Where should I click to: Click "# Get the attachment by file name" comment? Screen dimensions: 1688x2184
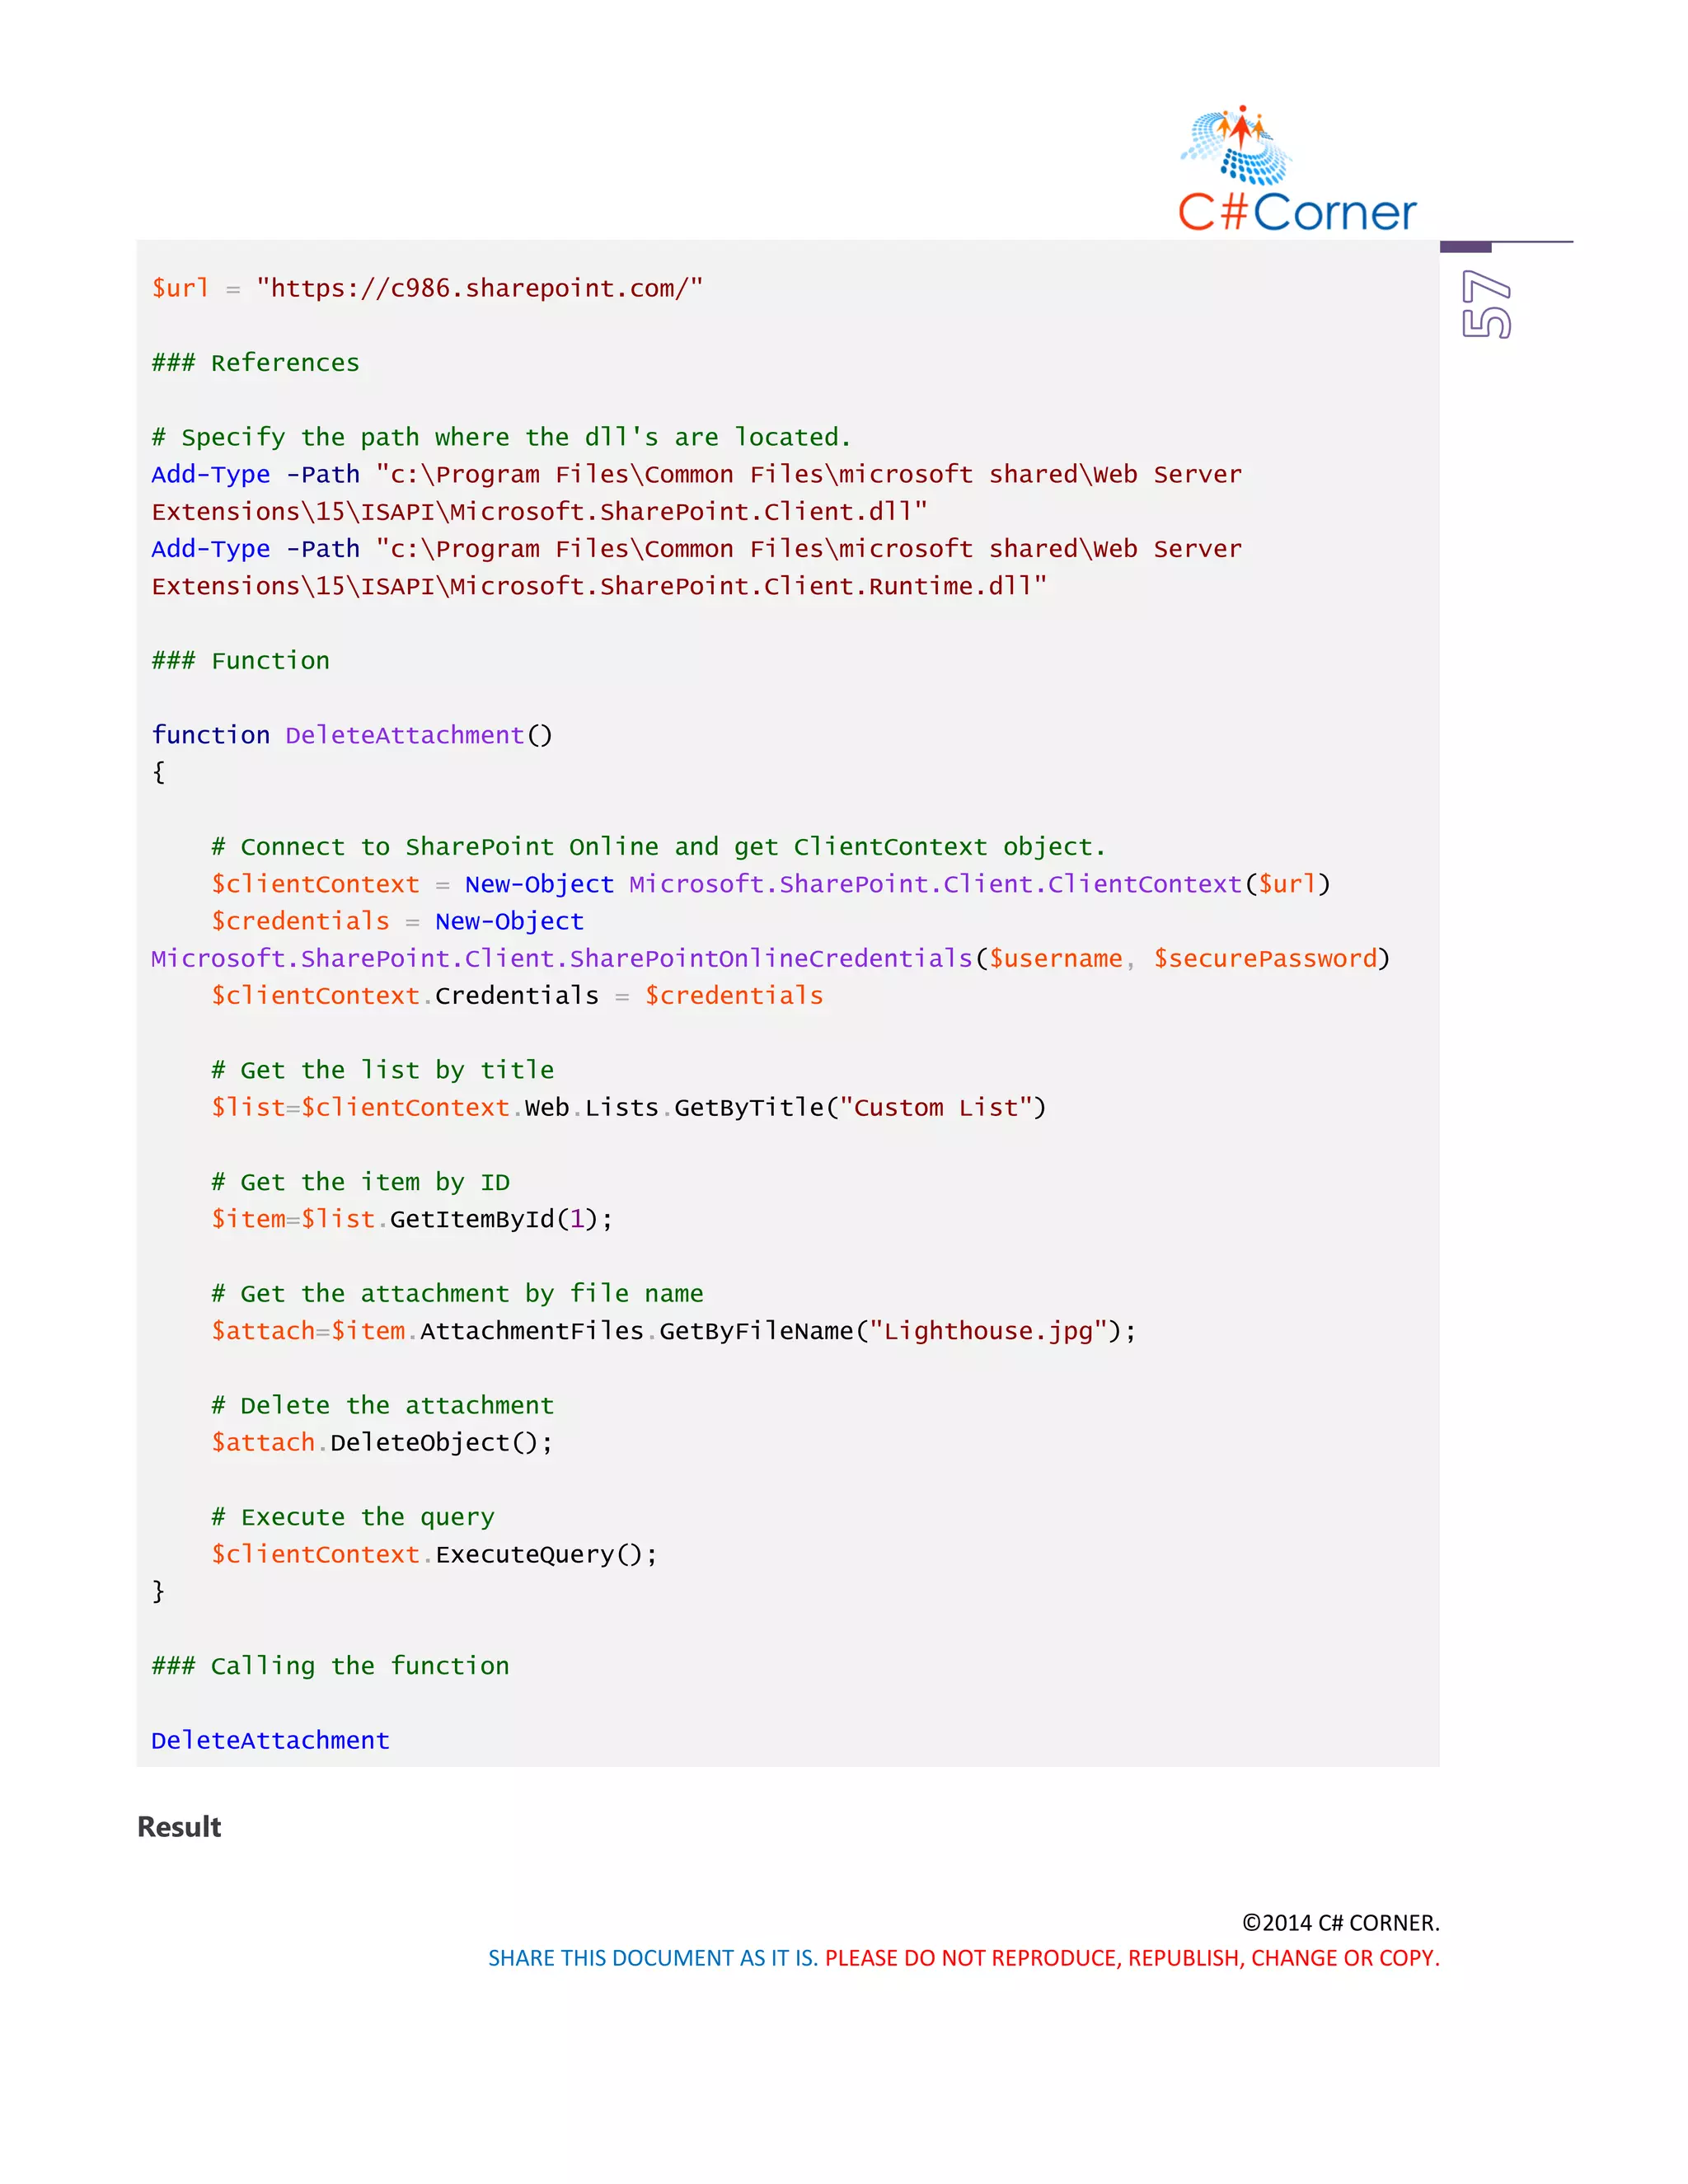(457, 1294)
